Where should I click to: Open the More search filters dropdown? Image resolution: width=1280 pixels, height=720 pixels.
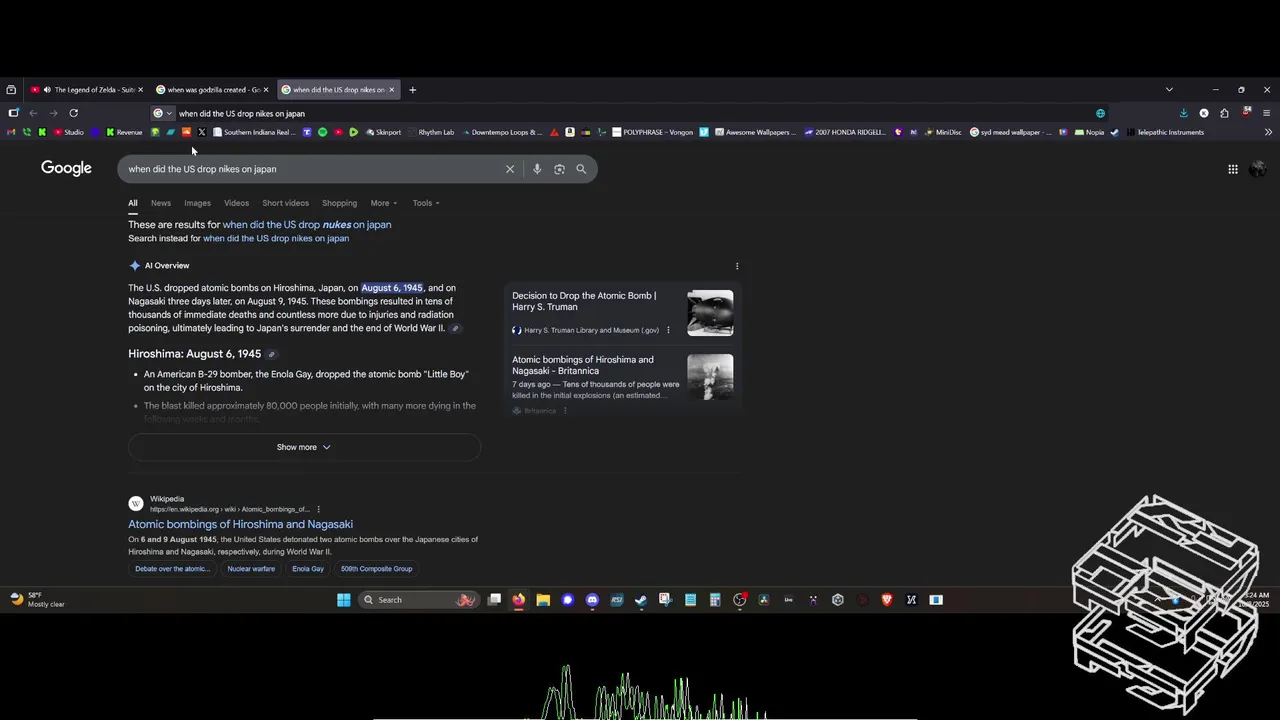(x=384, y=203)
